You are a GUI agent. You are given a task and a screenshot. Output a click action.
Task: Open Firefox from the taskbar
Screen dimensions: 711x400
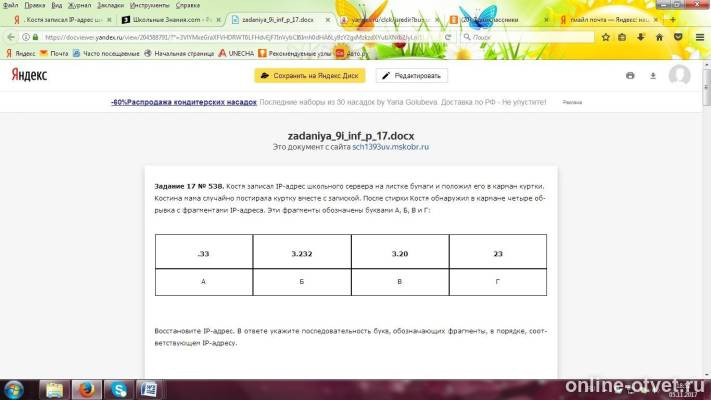click(x=86, y=390)
